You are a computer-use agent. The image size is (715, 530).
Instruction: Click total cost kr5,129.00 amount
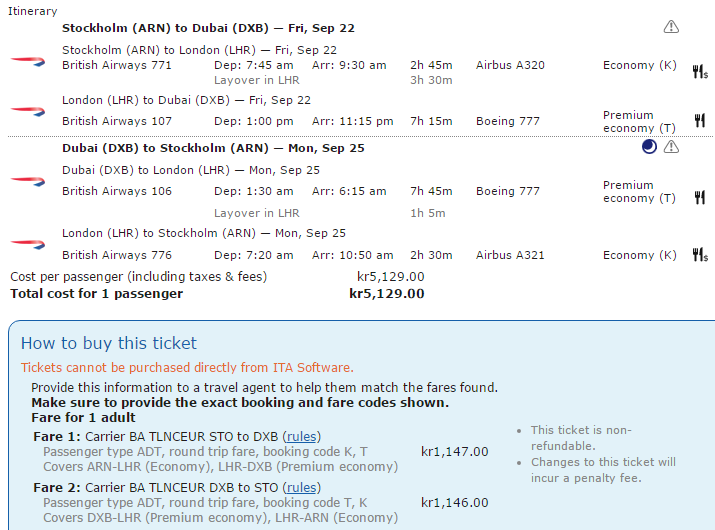[386, 294]
